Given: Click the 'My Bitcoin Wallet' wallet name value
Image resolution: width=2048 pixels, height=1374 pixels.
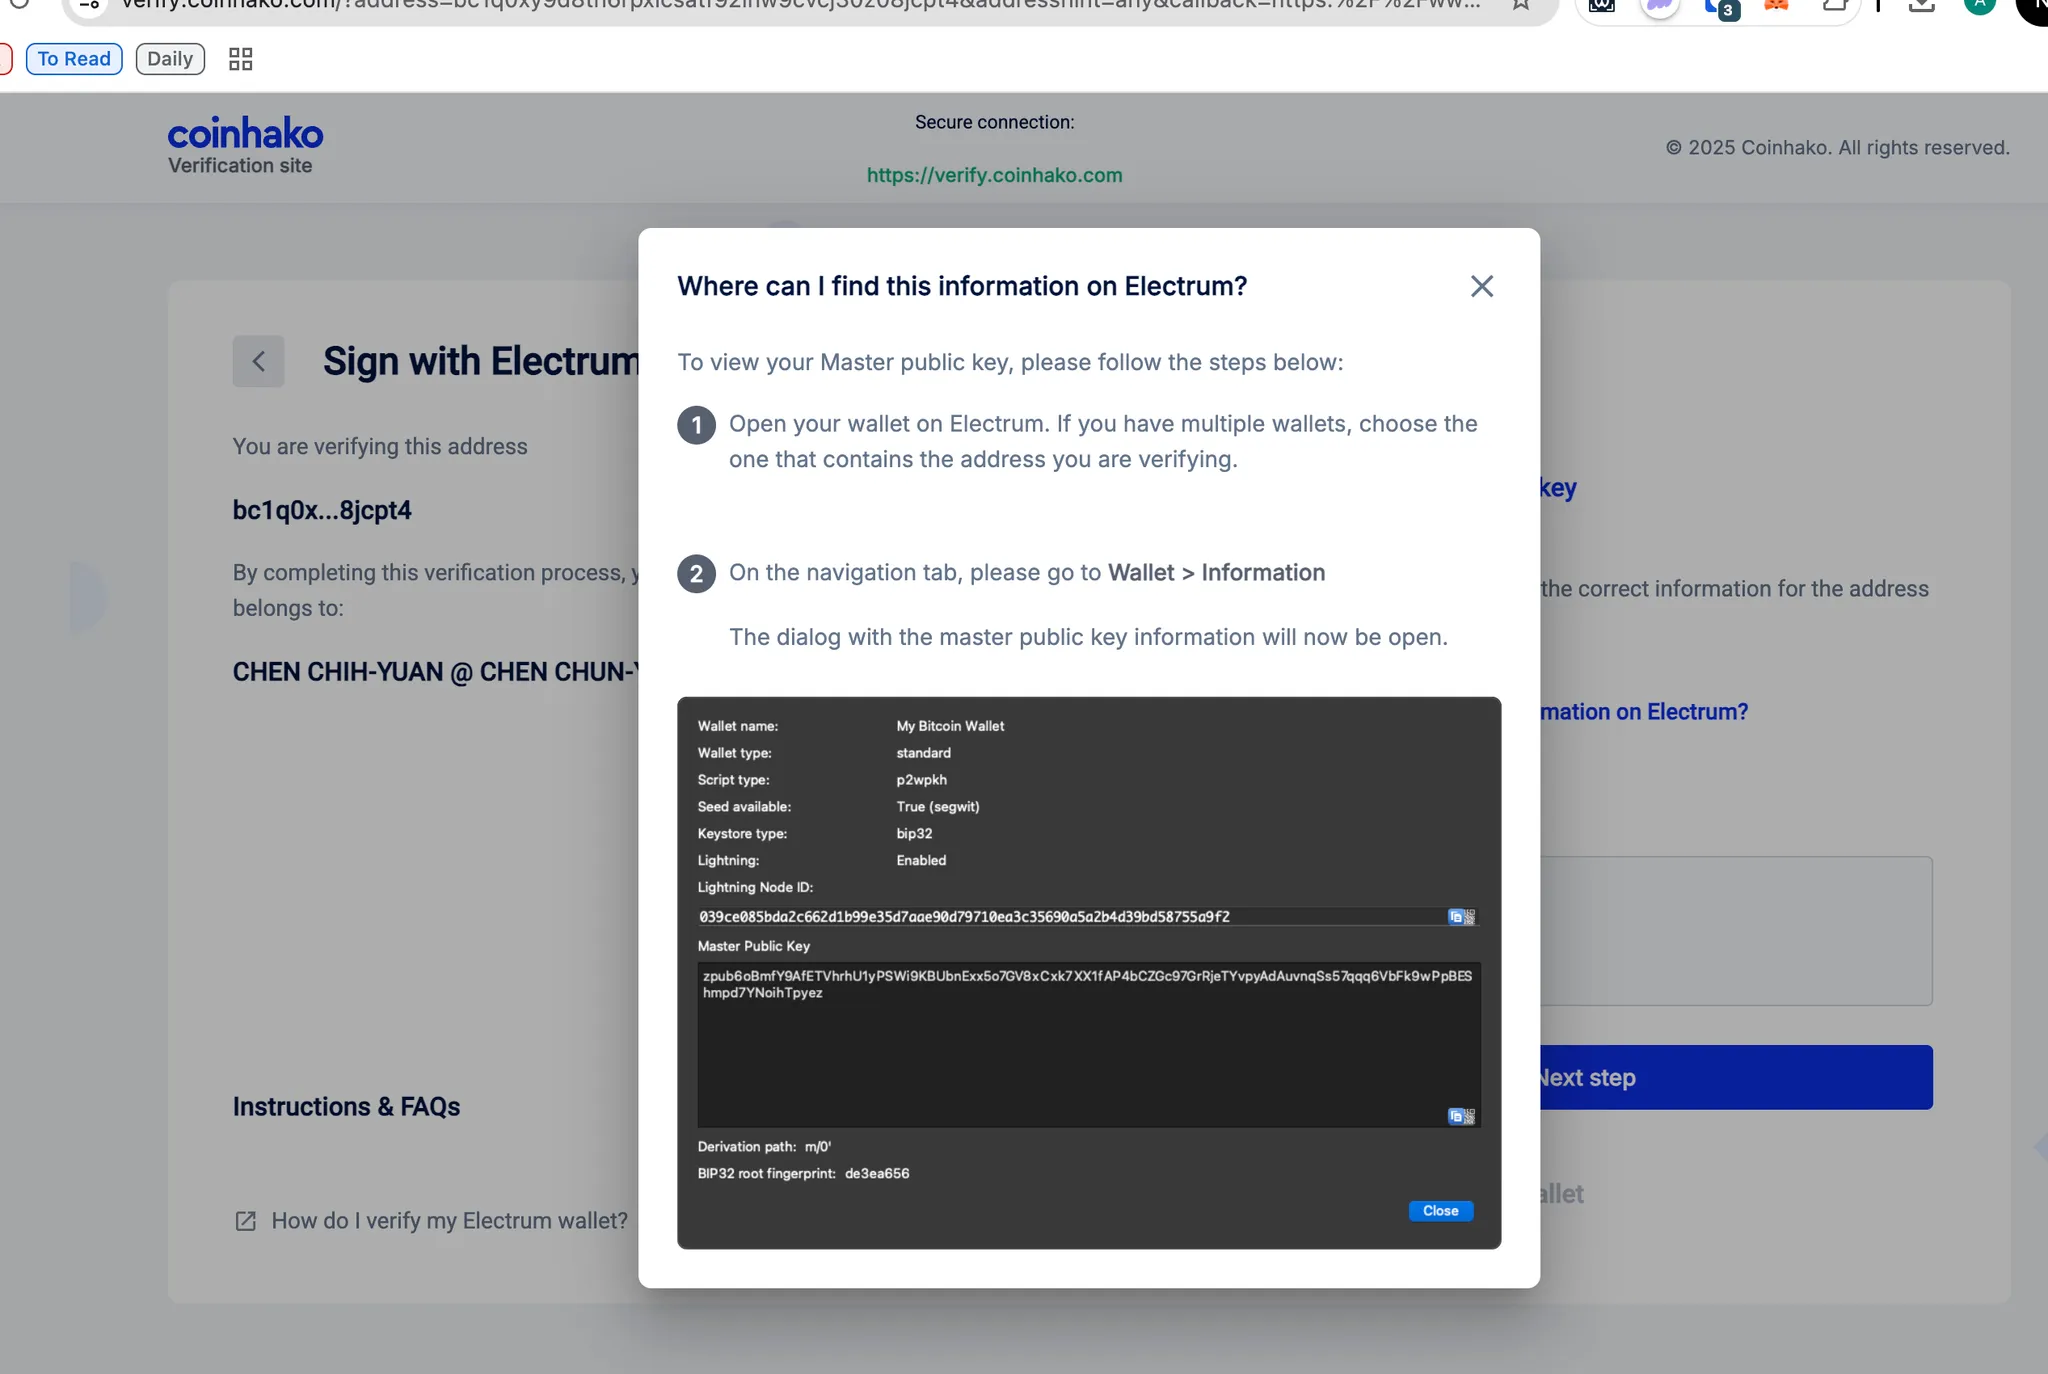Looking at the screenshot, I should tap(950, 726).
